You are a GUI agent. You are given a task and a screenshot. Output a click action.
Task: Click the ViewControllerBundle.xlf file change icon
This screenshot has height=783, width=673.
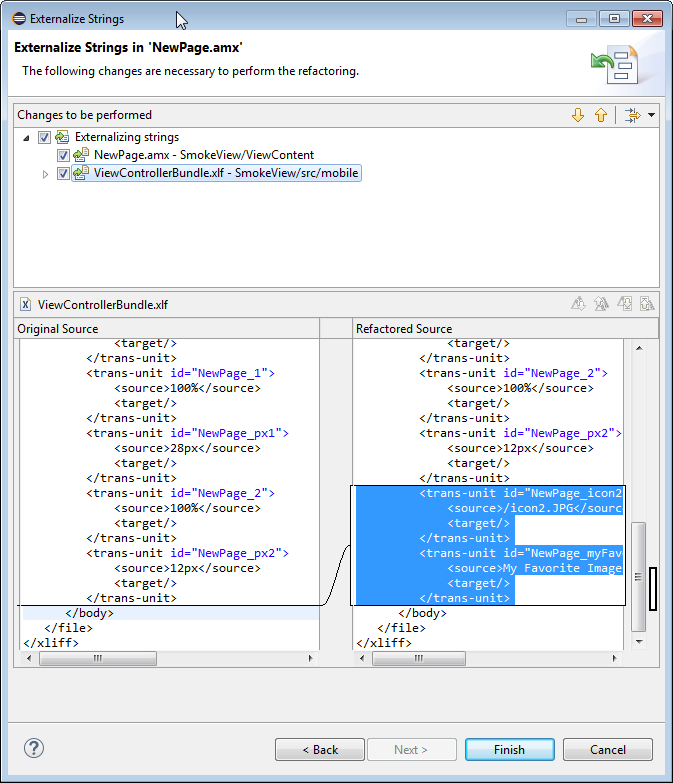click(x=81, y=173)
